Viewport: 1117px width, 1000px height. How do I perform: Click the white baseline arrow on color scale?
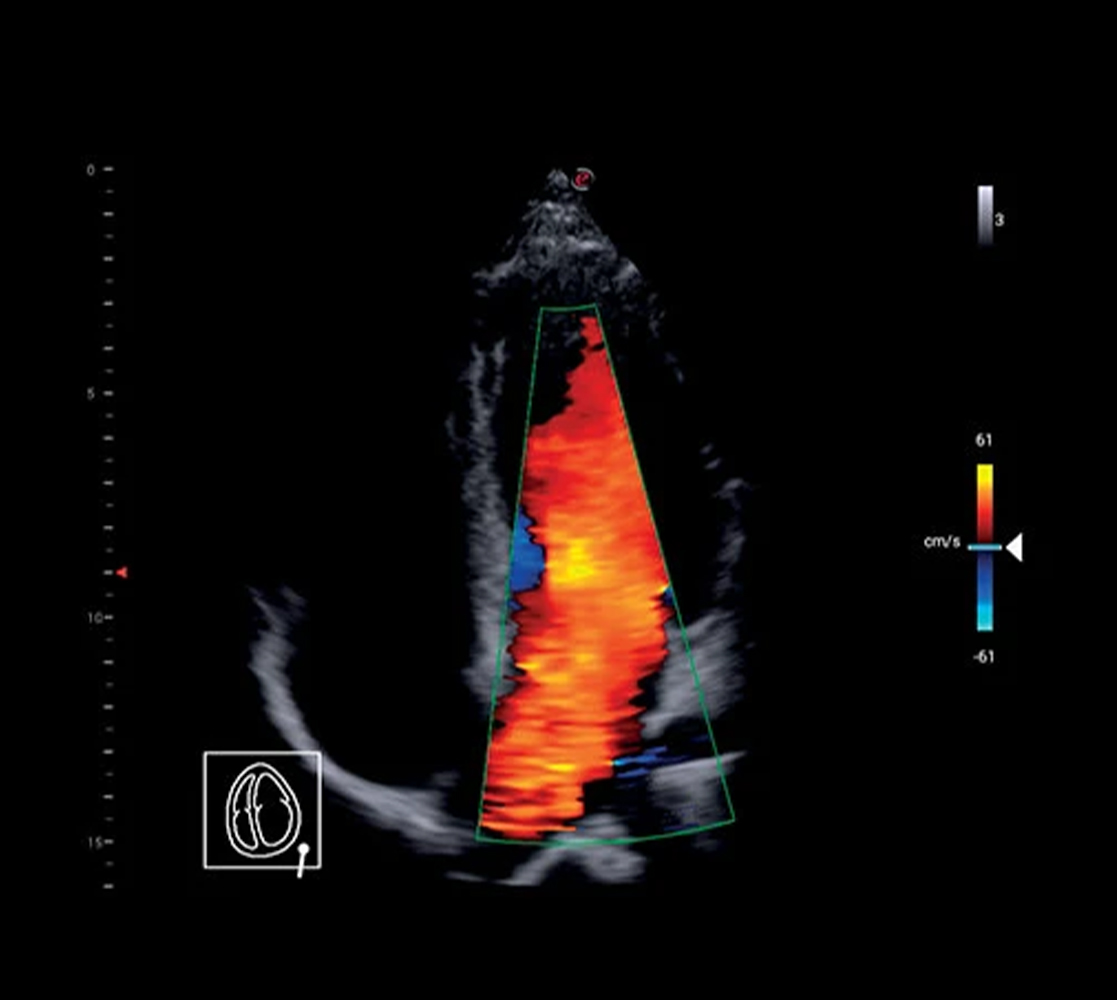pyautogui.click(x=1014, y=547)
